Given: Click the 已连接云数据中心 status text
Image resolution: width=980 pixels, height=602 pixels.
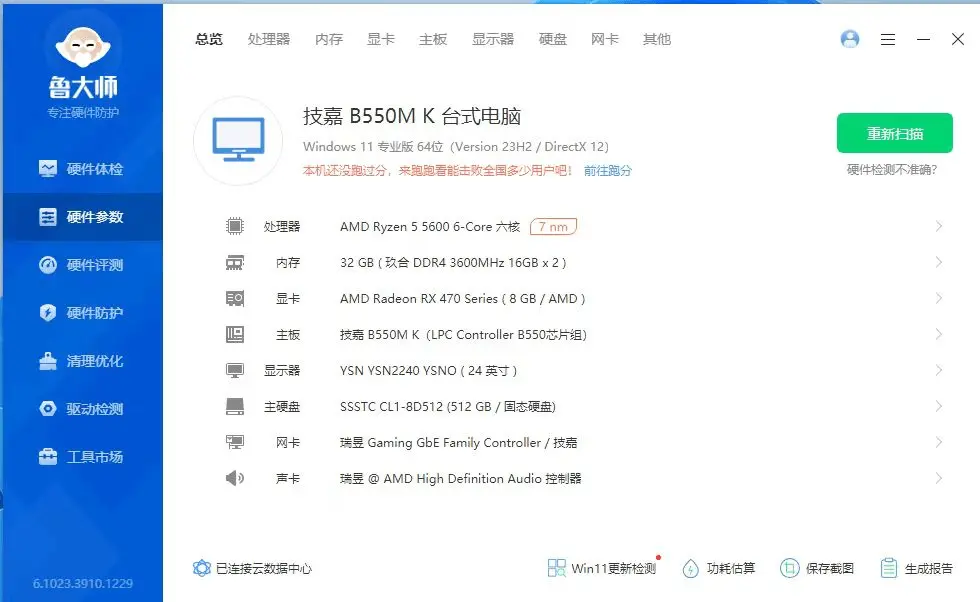Looking at the screenshot, I should pos(264,568).
